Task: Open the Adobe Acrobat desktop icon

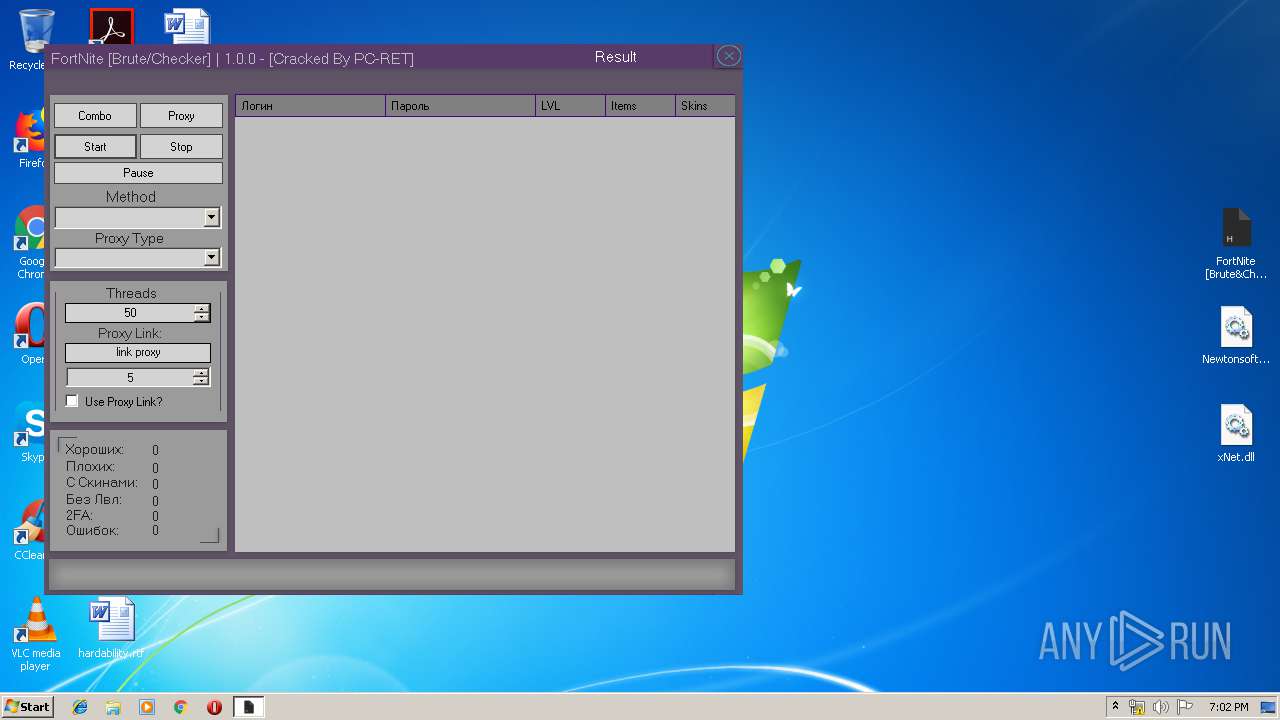Action: pos(111,28)
